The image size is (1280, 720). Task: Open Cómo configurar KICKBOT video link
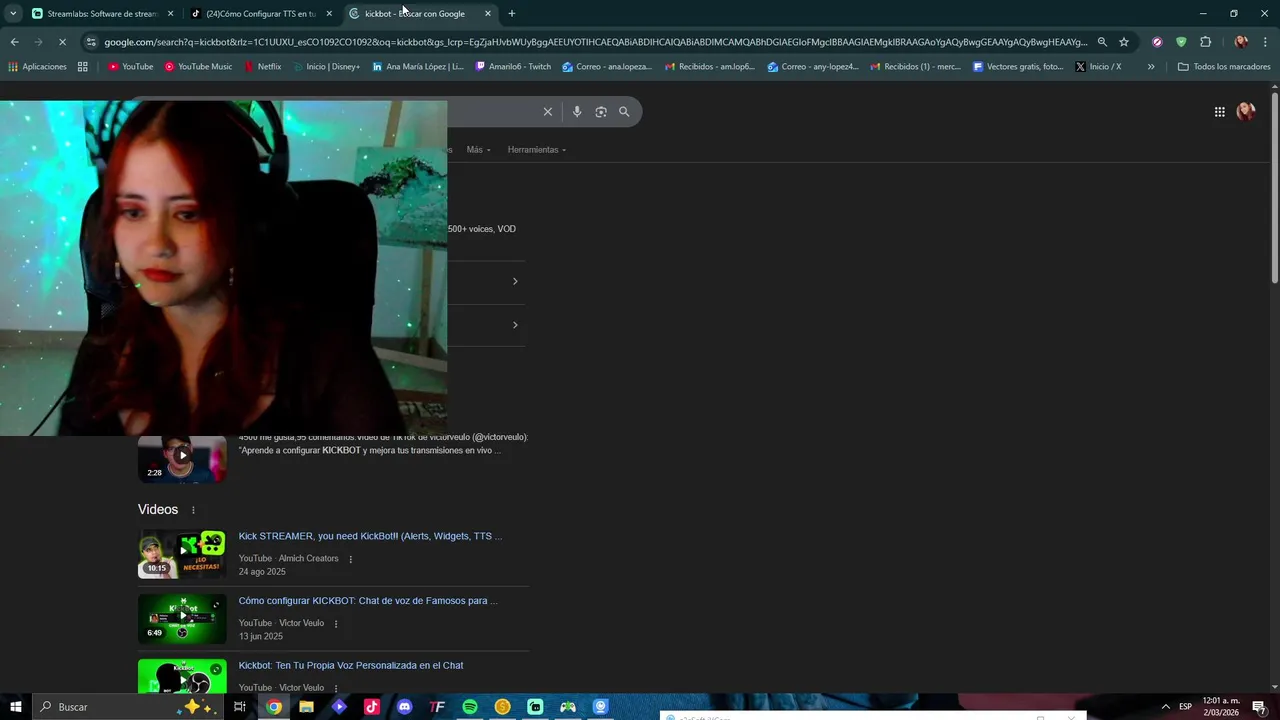(x=368, y=601)
